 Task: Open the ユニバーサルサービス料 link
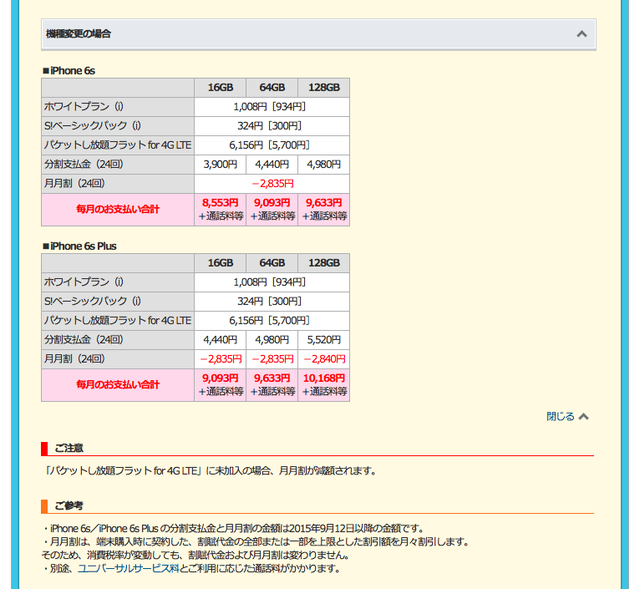click(128, 568)
